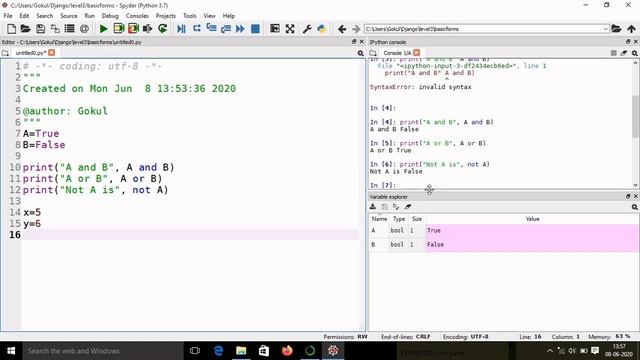Screen dimensions: 640x360
Task: Remove all variables eraser in console
Action: [624, 53]
